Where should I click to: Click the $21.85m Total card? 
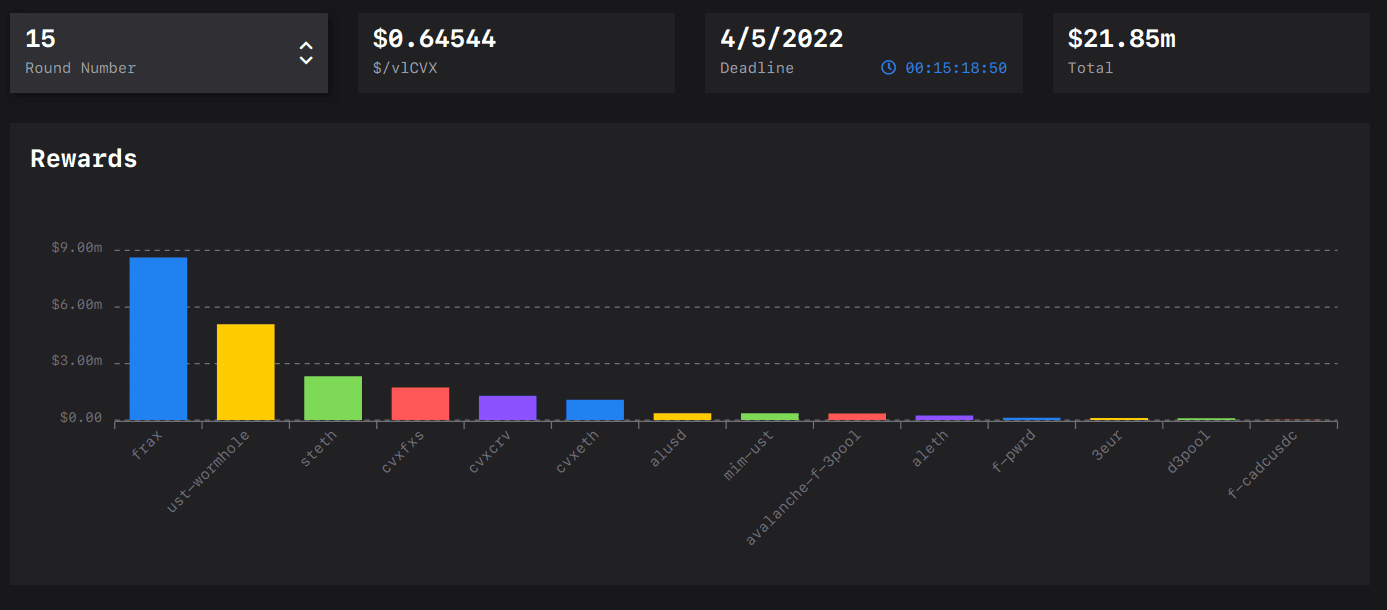[x=1210, y=53]
